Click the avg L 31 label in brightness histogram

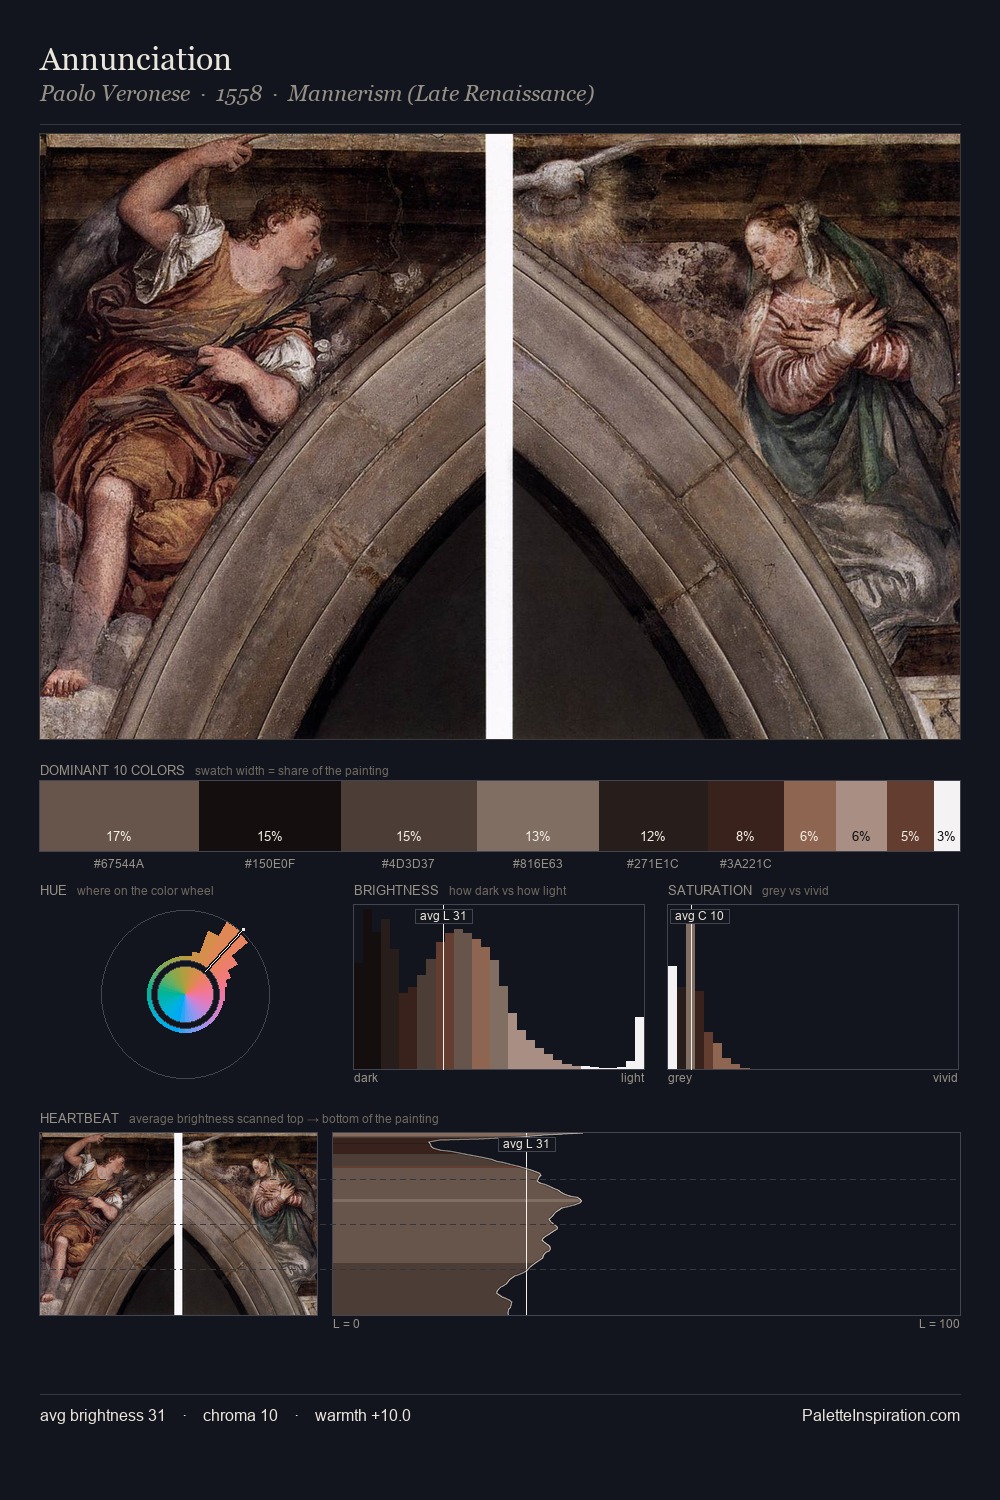tap(443, 916)
